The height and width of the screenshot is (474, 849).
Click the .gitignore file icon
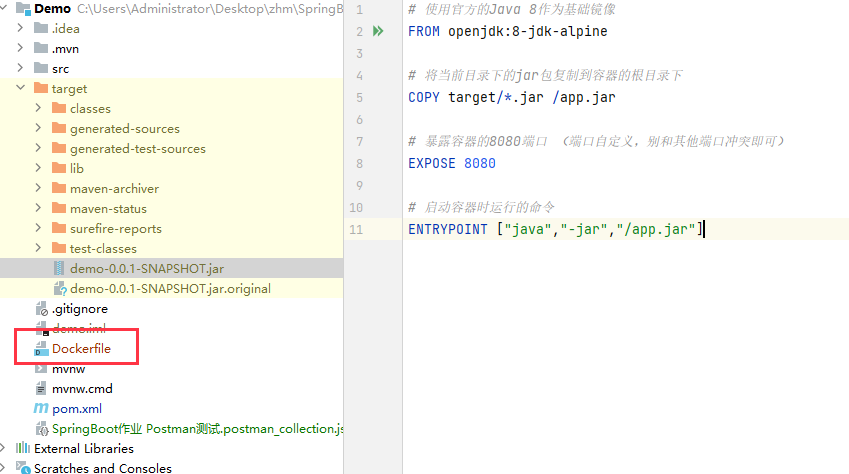click(x=42, y=309)
